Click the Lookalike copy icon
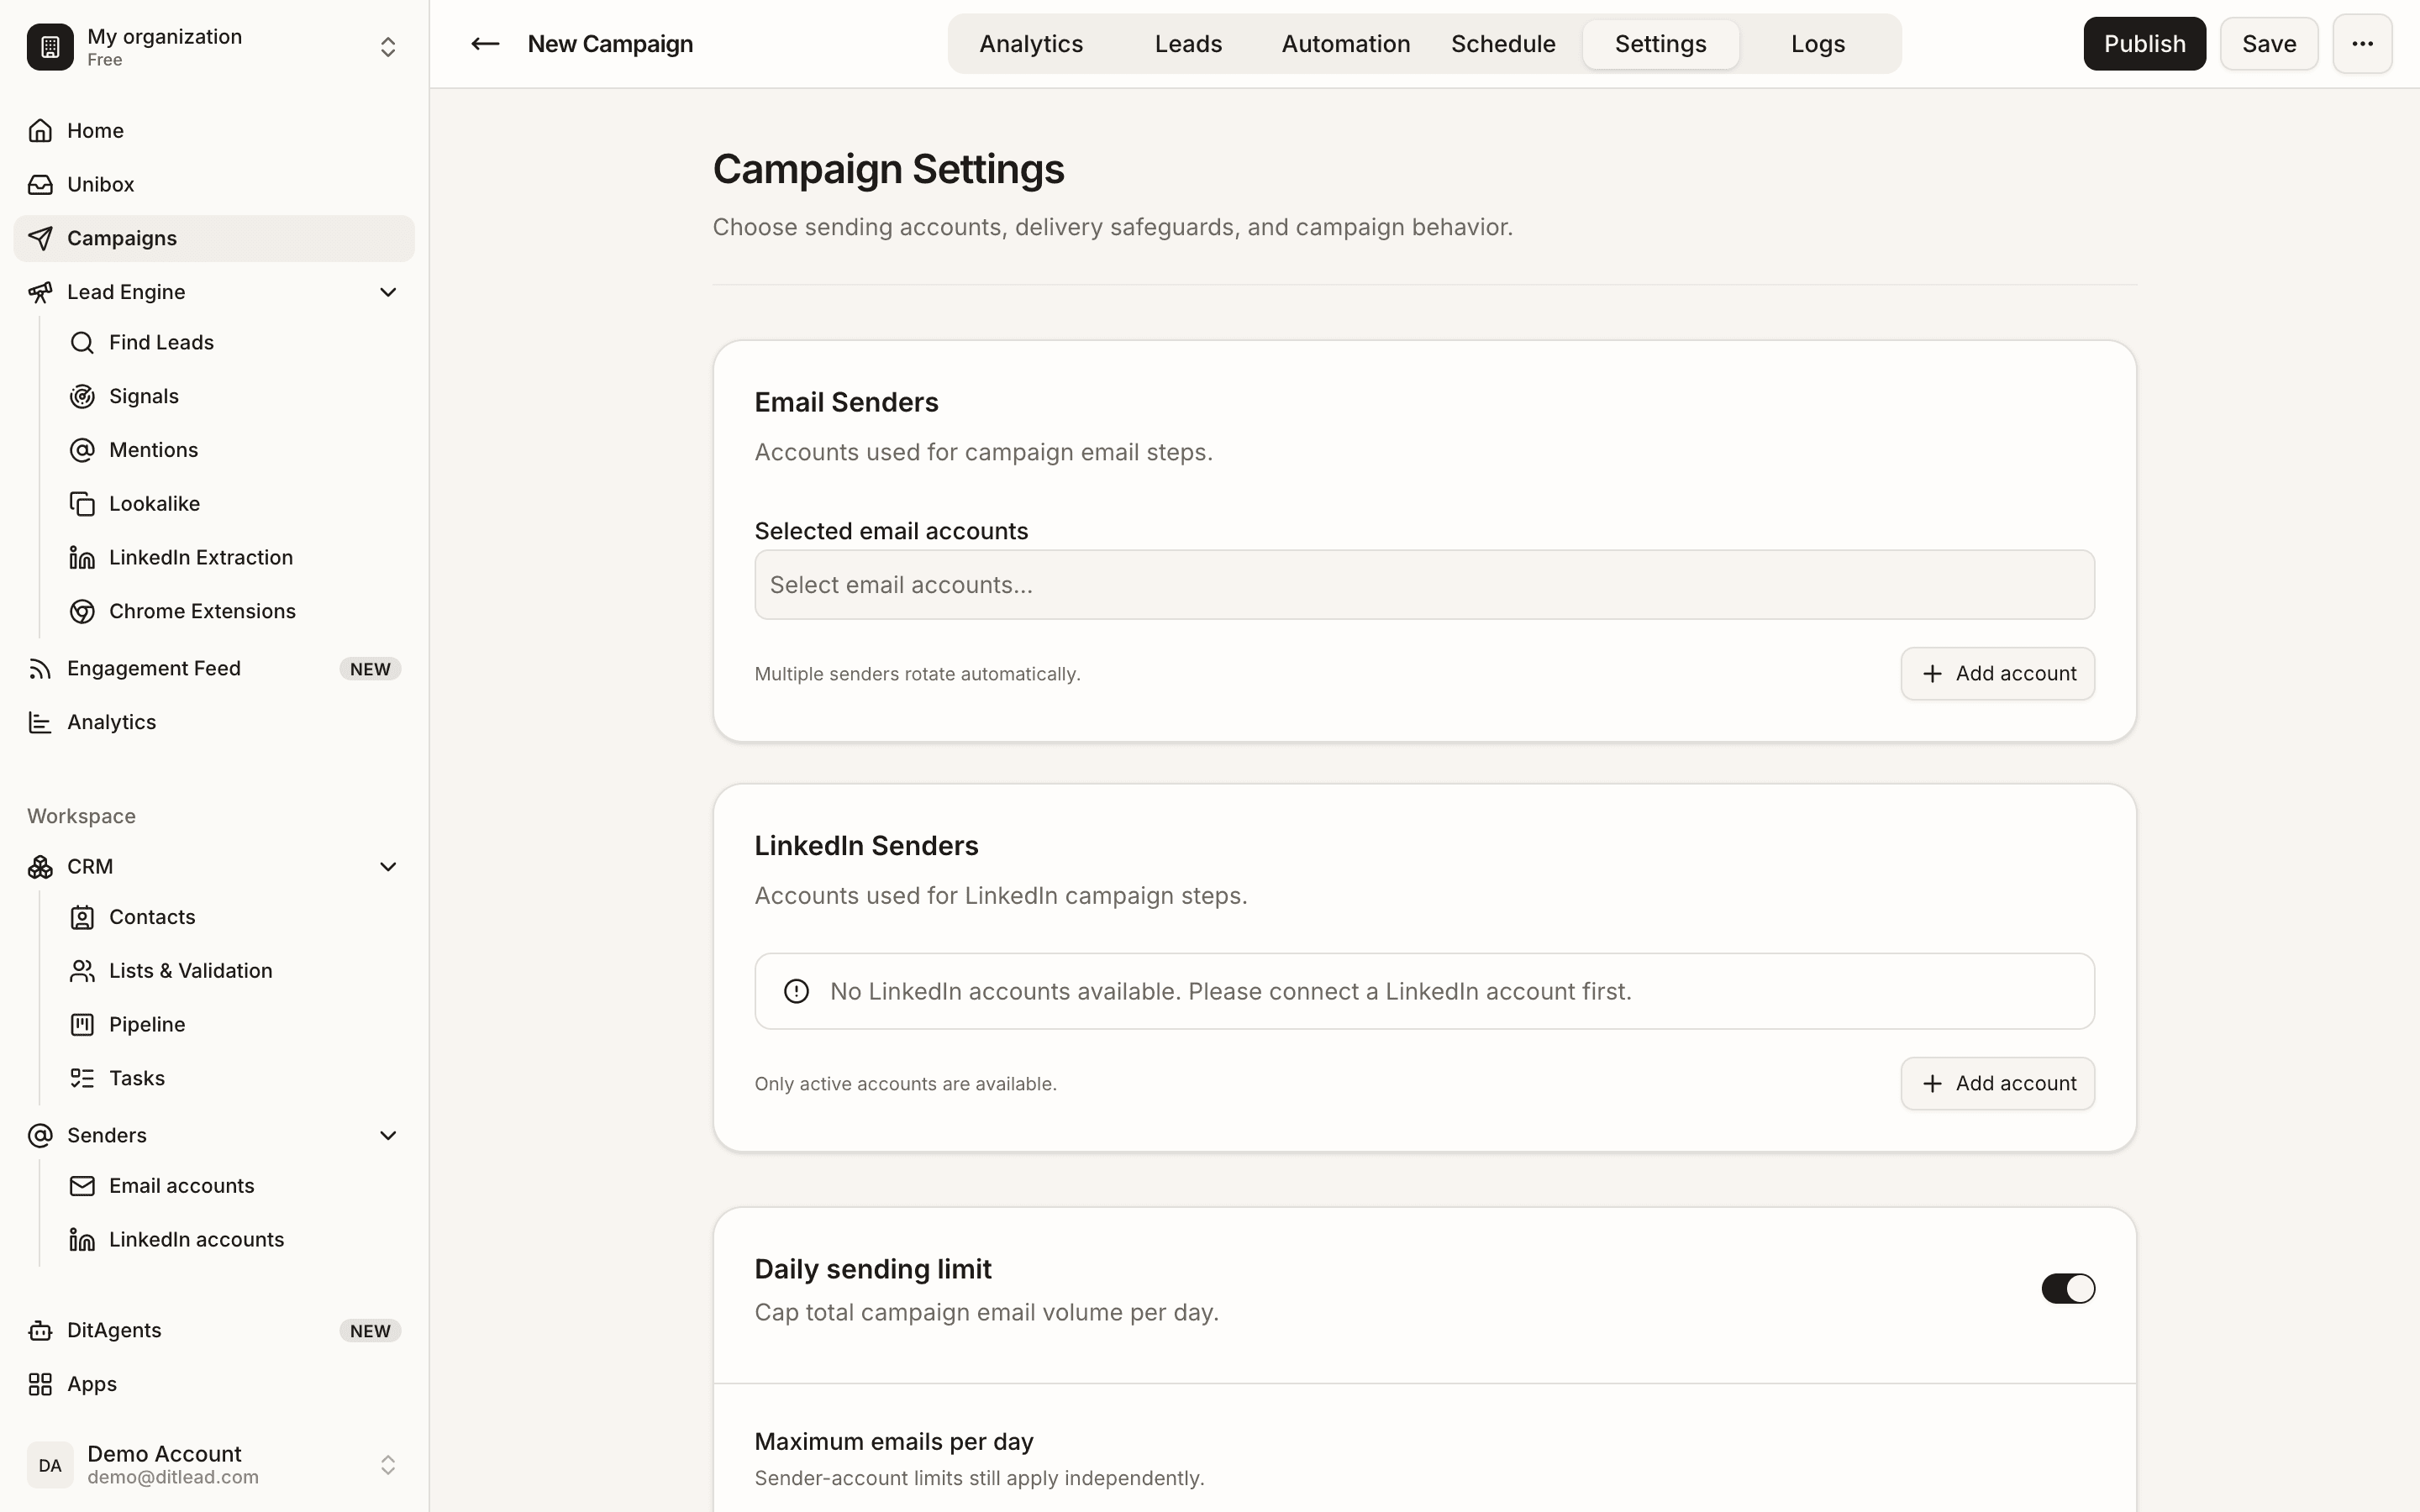Screen dimensions: 2420x1512 click(82, 504)
